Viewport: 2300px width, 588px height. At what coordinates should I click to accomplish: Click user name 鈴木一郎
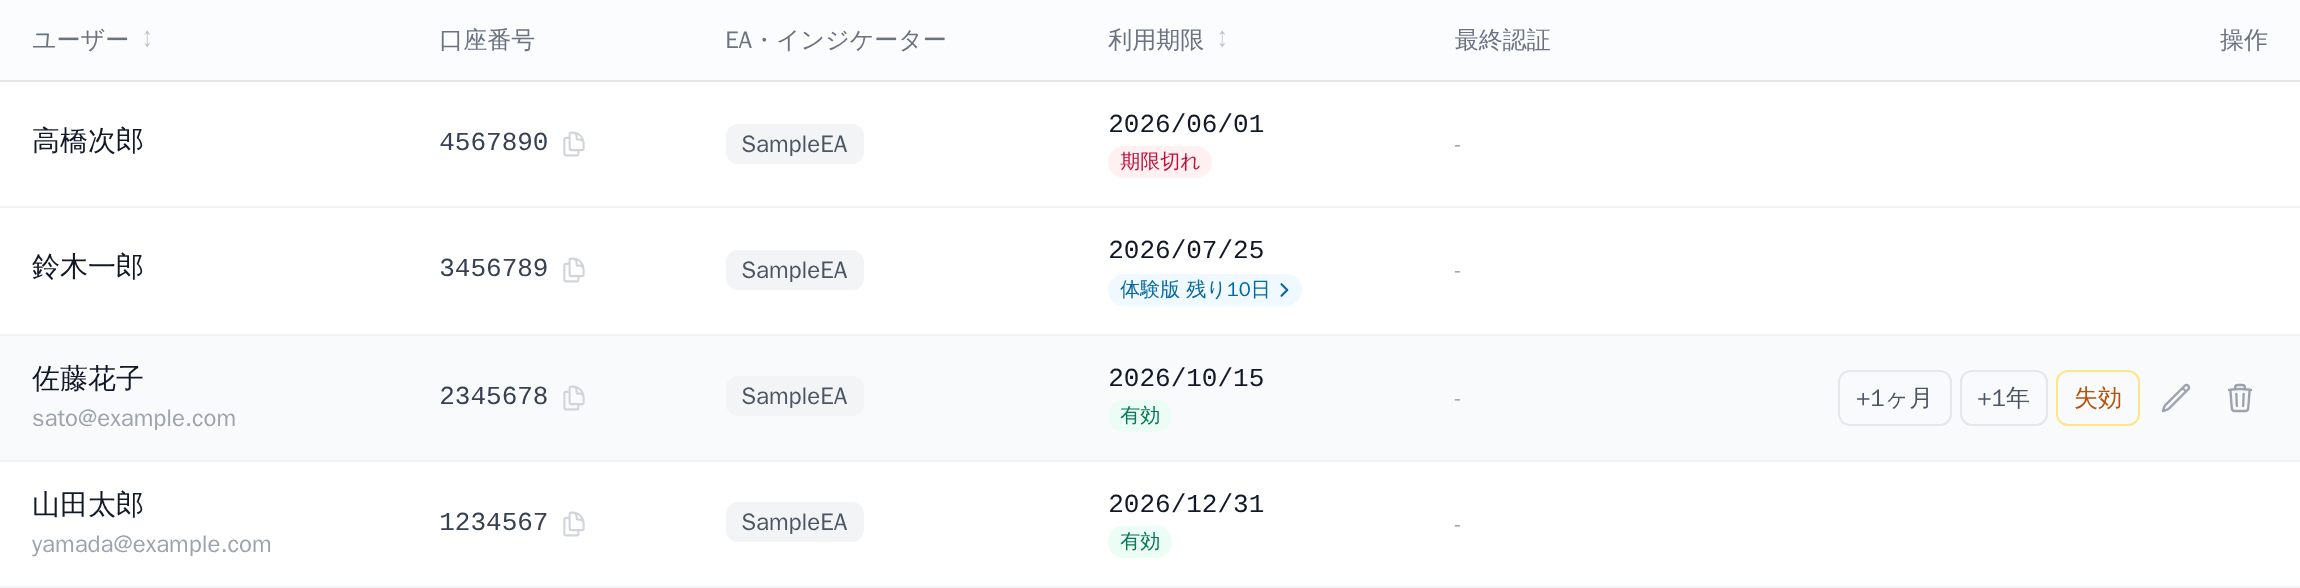88,267
